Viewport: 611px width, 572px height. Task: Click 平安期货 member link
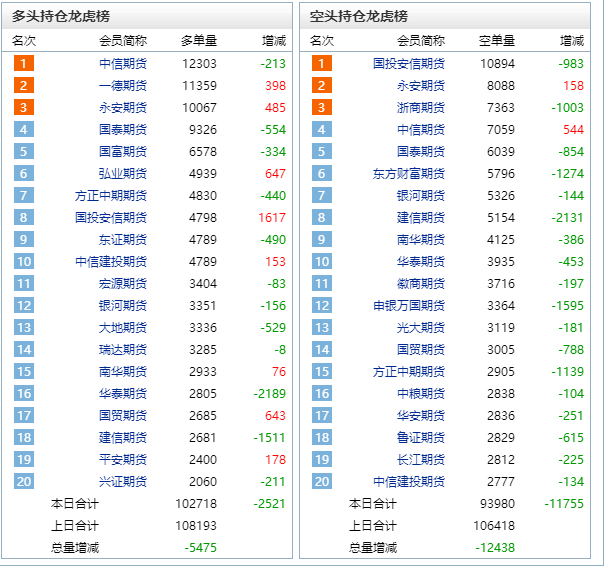(x=123, y=460)
